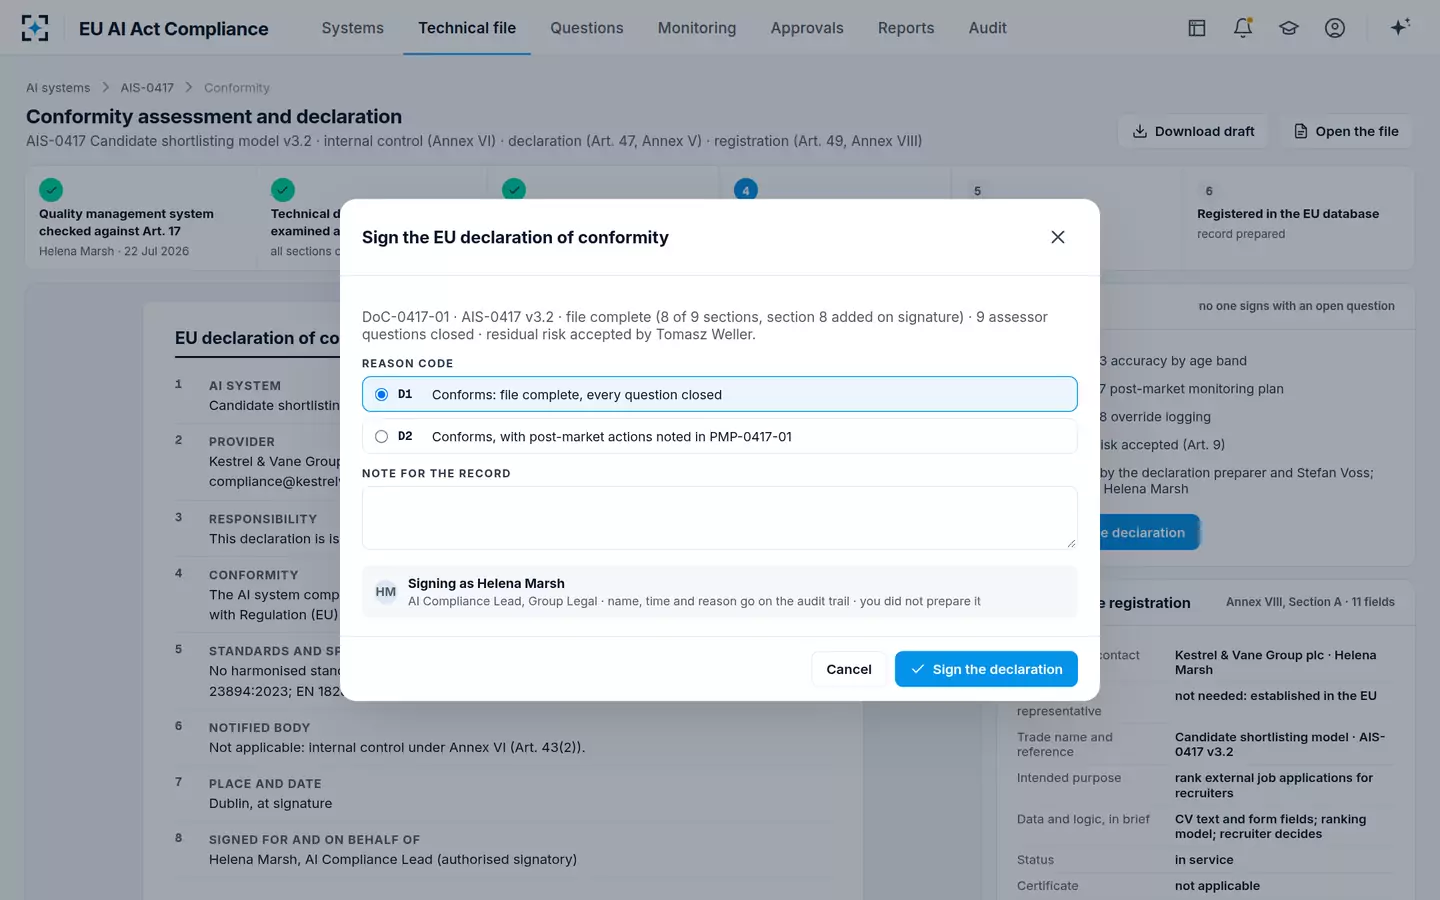The width and height of the screenshot is (1440, 900).
Task: Click 'rank external job applications for recruiters' value
Action: [1274, 785]
